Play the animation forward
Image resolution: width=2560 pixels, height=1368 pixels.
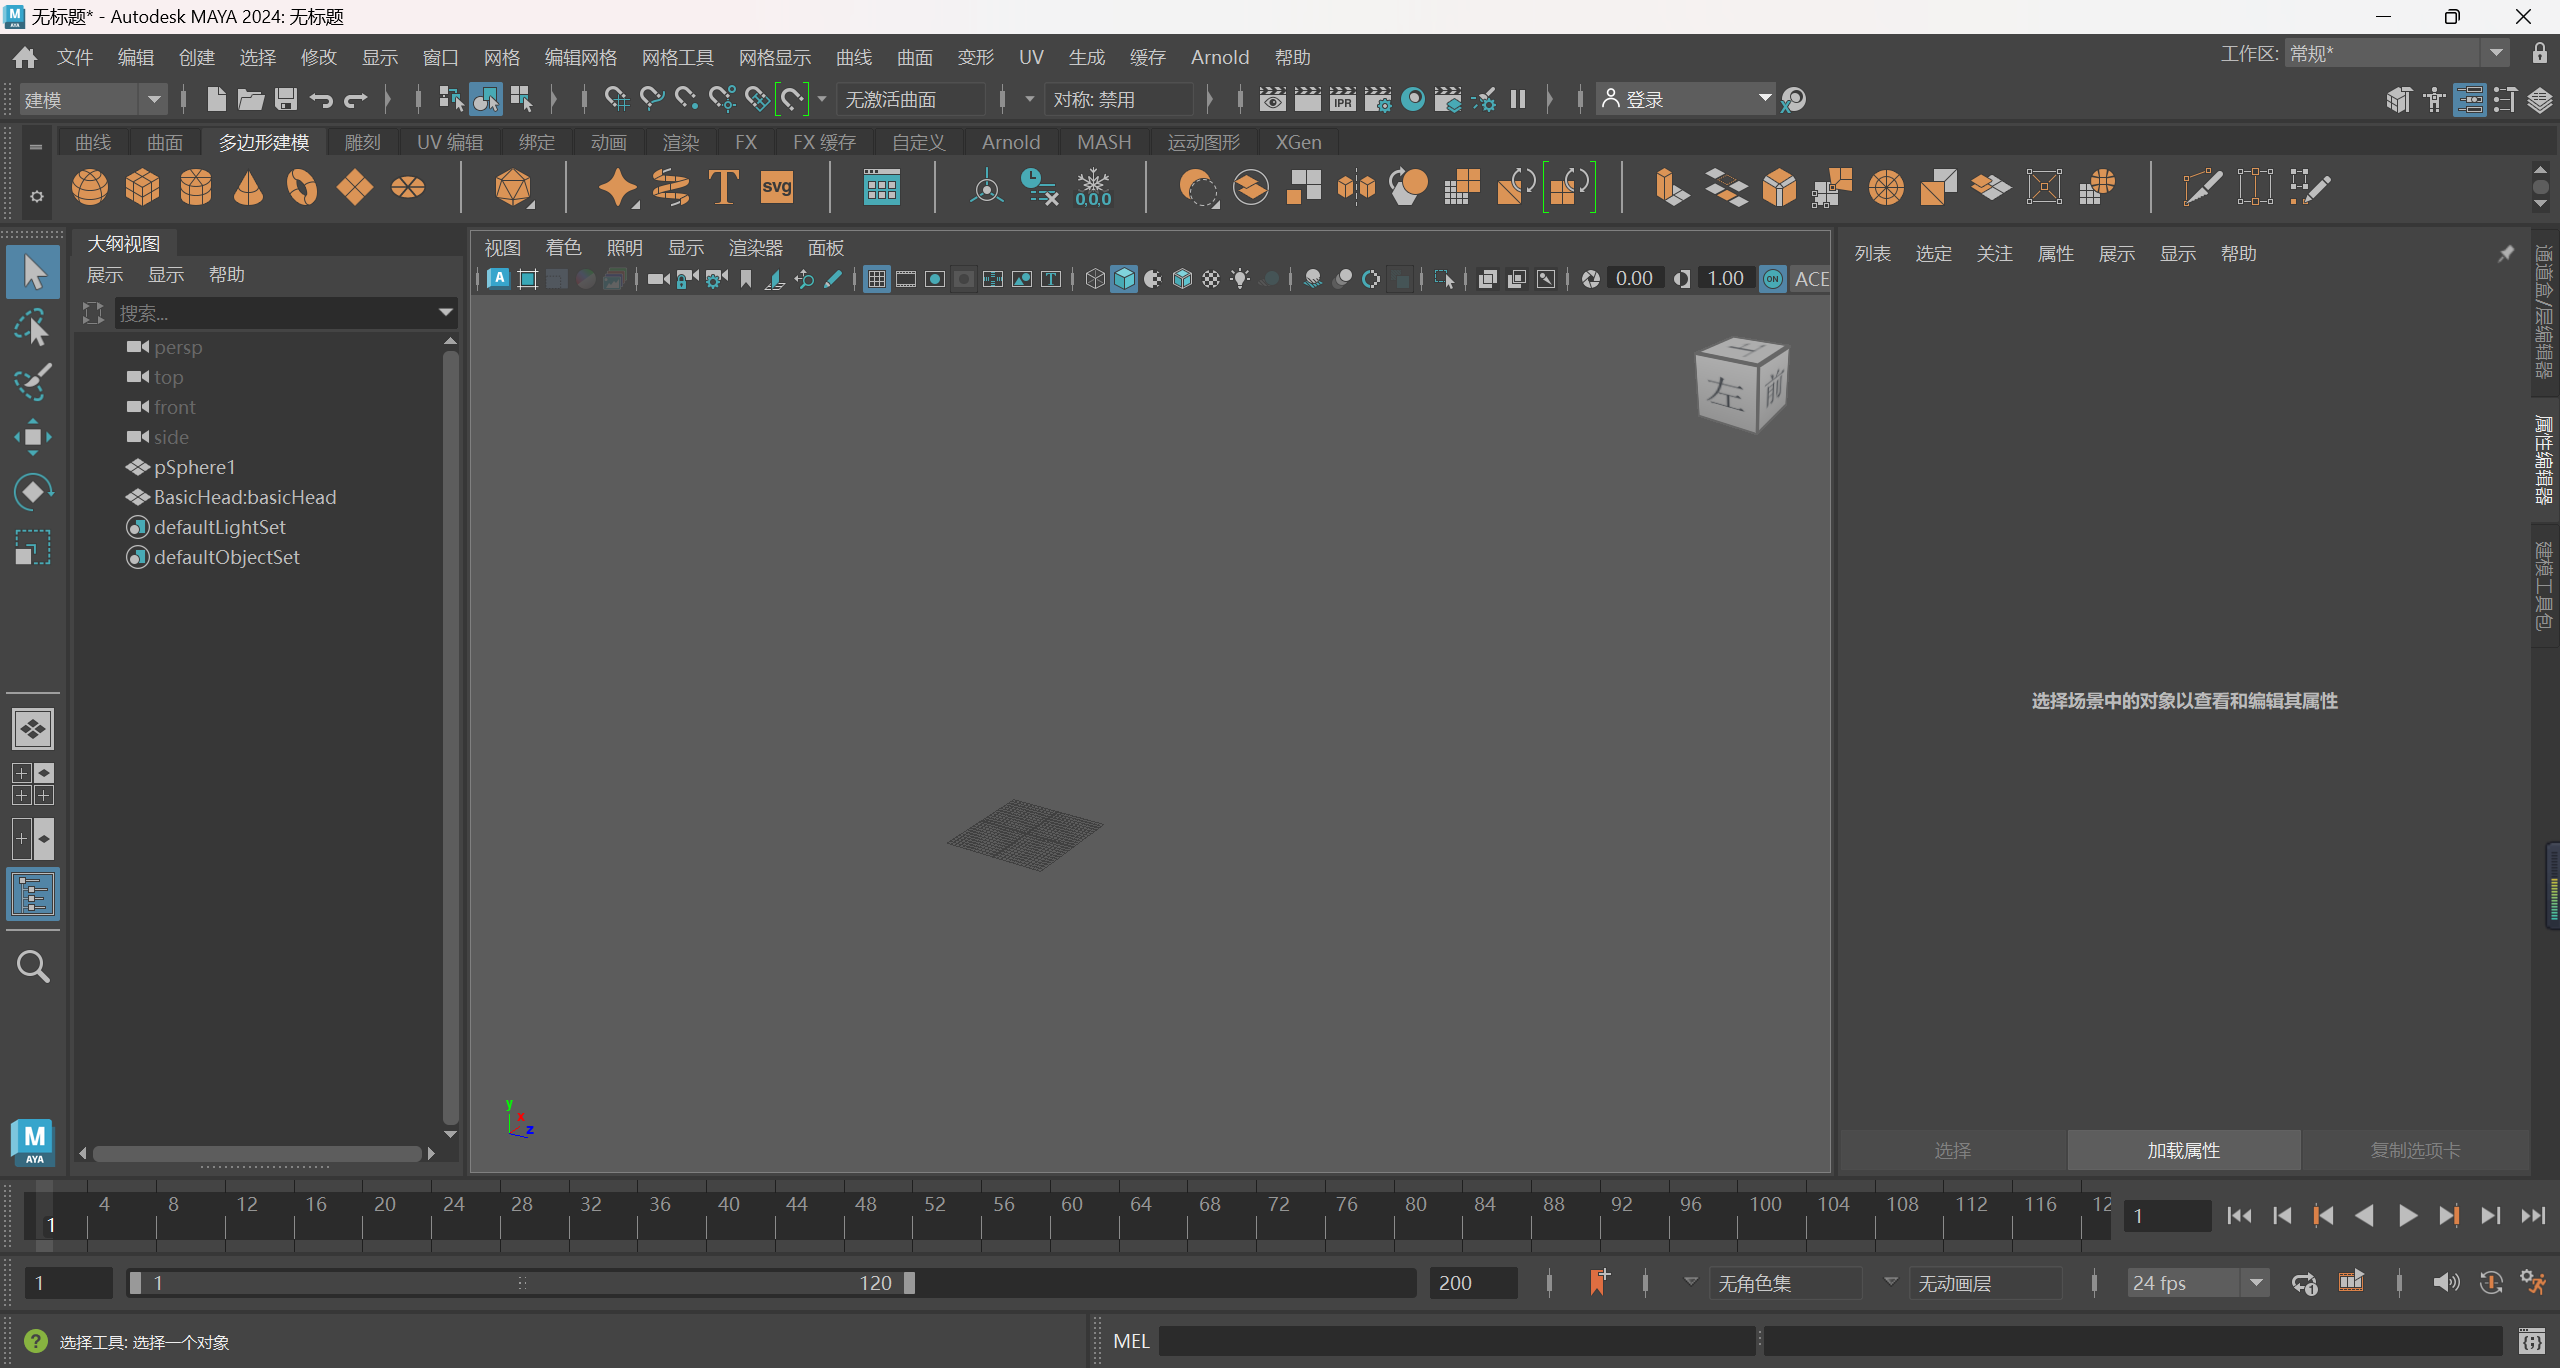2407,1215
